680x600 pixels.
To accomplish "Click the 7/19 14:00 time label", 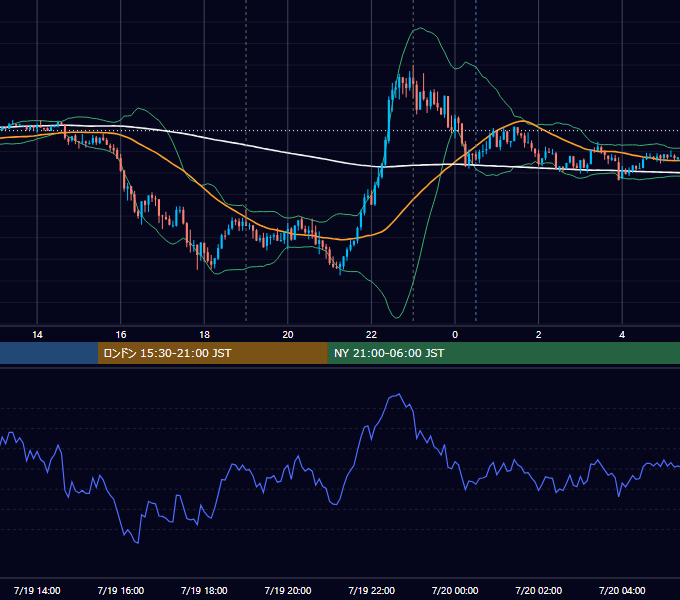I will point(37,590).
